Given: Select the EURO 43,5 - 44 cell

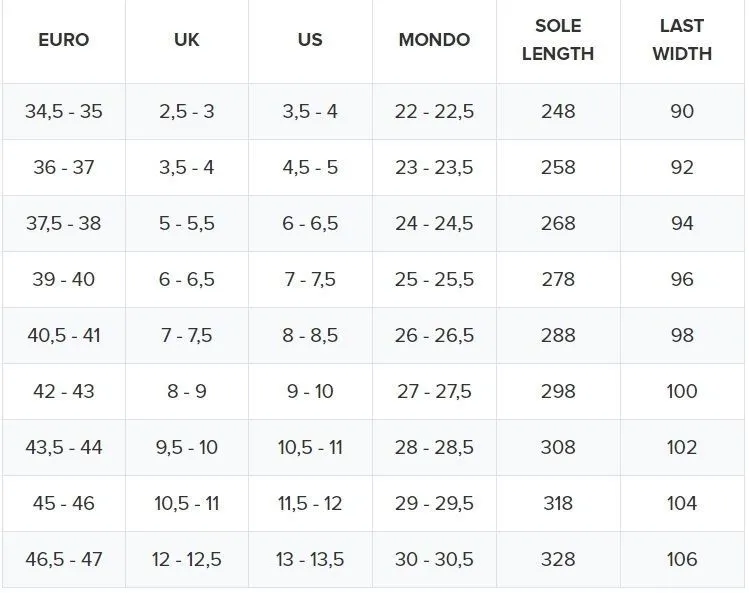Looking at the screenshot, I should point(64,447).
